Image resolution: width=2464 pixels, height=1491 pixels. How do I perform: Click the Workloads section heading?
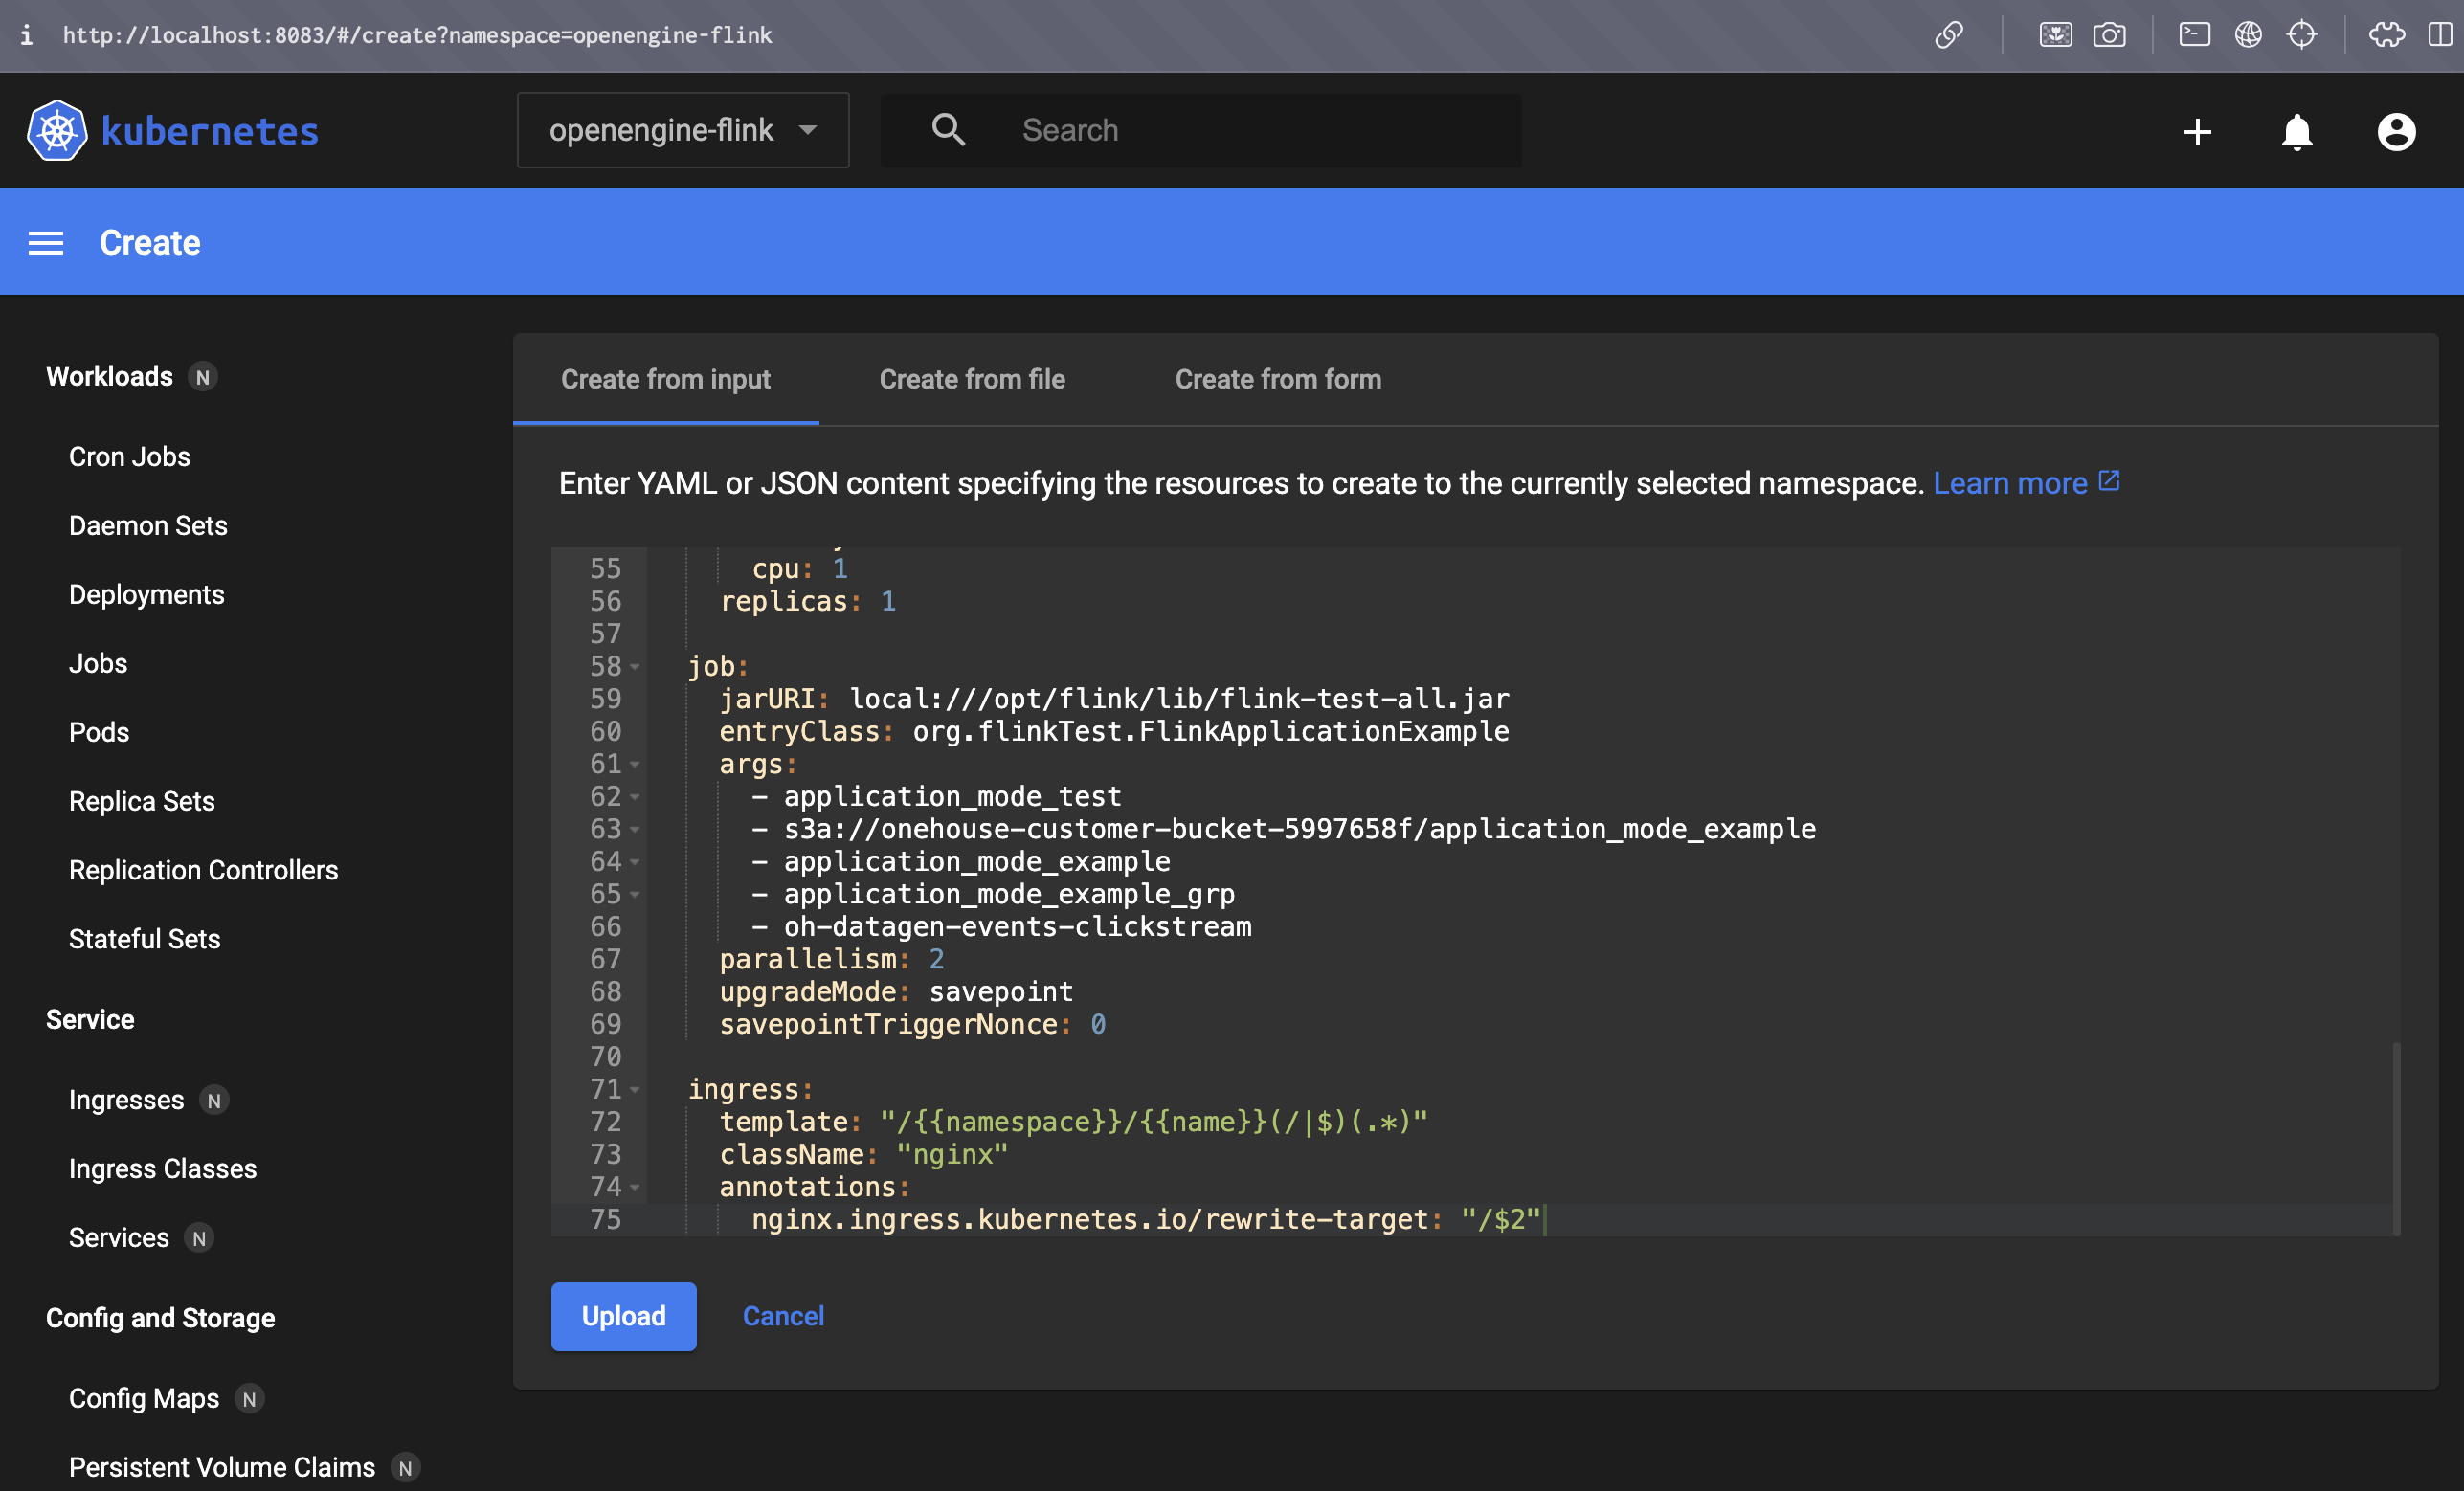tap(109, 377)
